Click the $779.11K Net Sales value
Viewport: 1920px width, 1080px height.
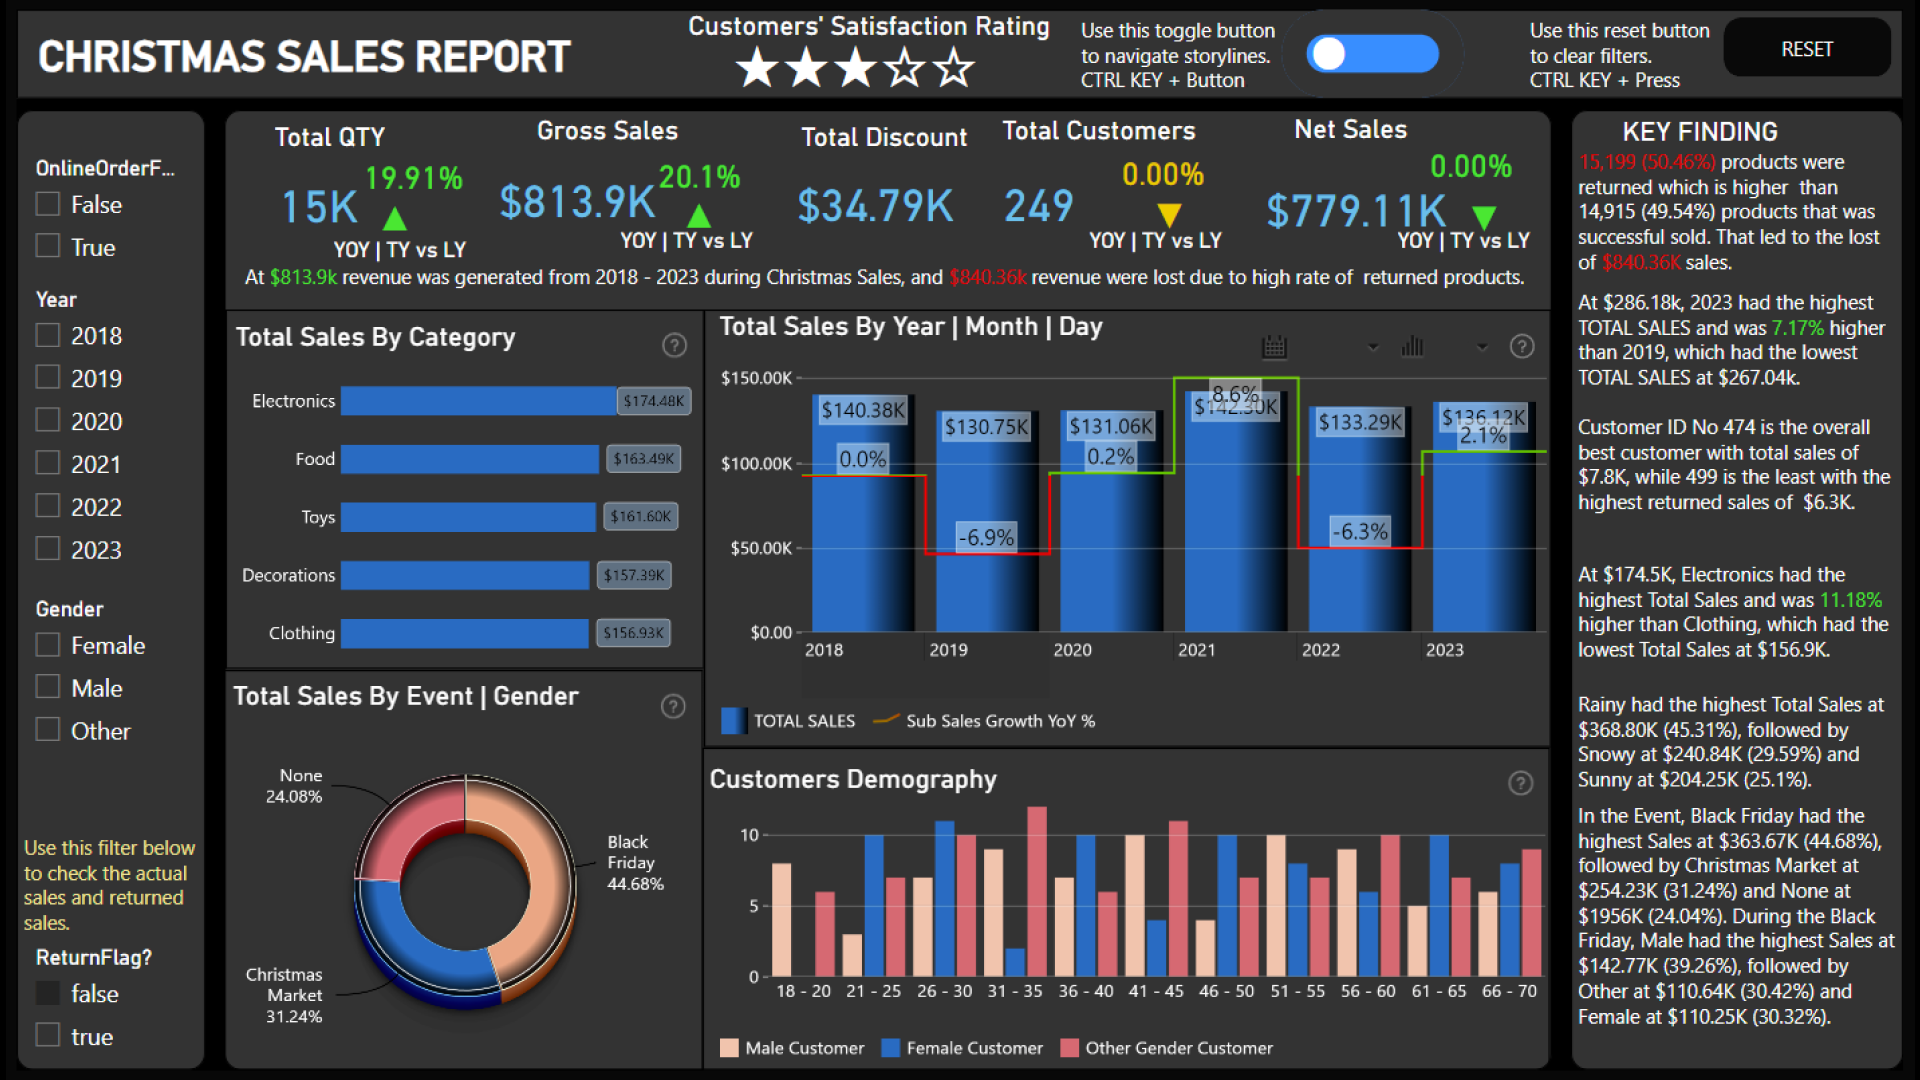click(x=1356, y=211)
